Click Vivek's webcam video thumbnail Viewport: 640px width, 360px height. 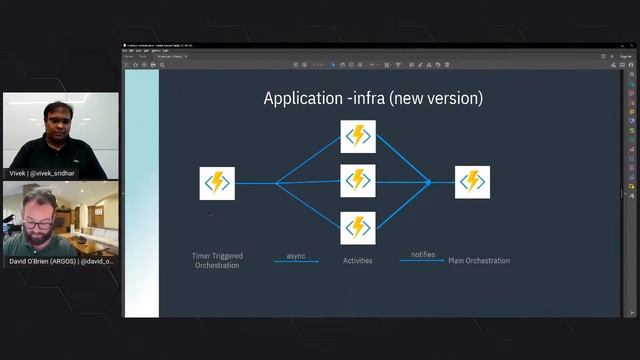61,136
